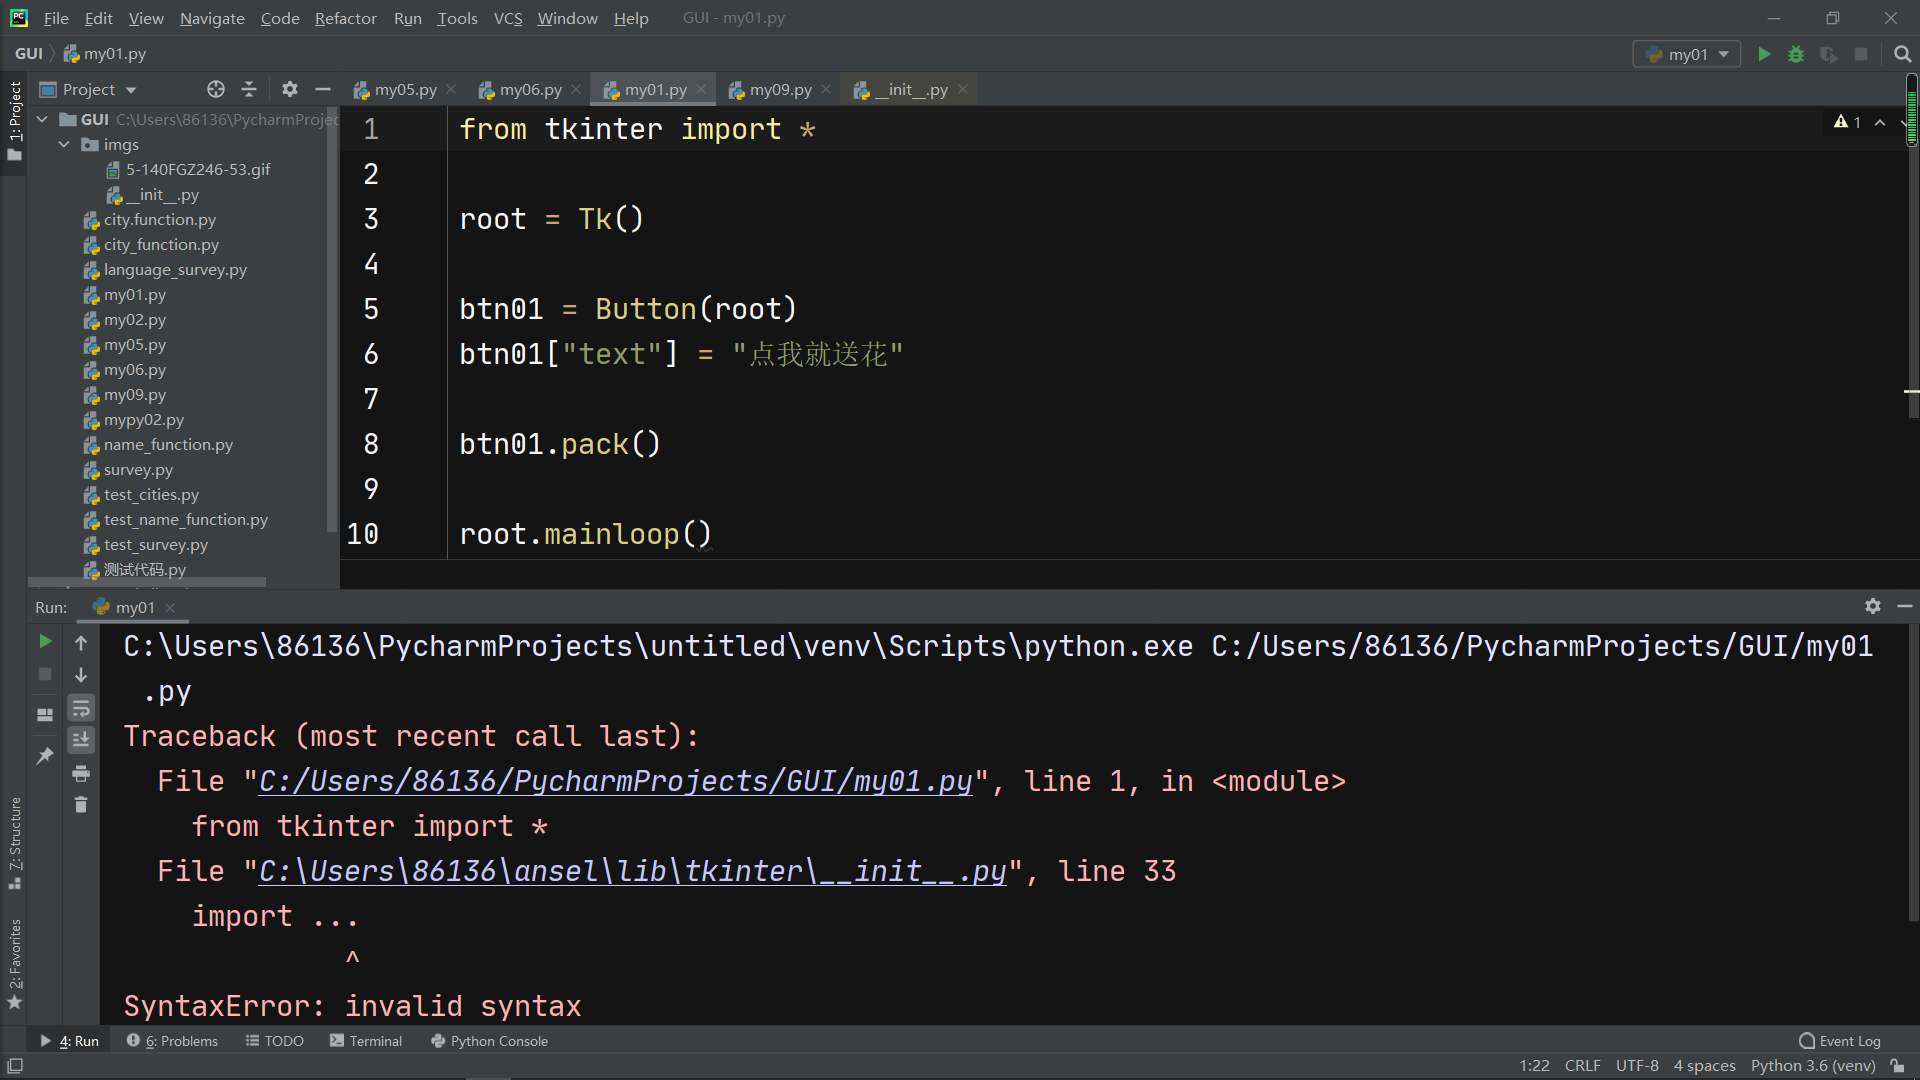The width and height of the screenshot is (1920, 1080).
Task: Restore layout icon in Run panel
Action: tap(45, 715)
